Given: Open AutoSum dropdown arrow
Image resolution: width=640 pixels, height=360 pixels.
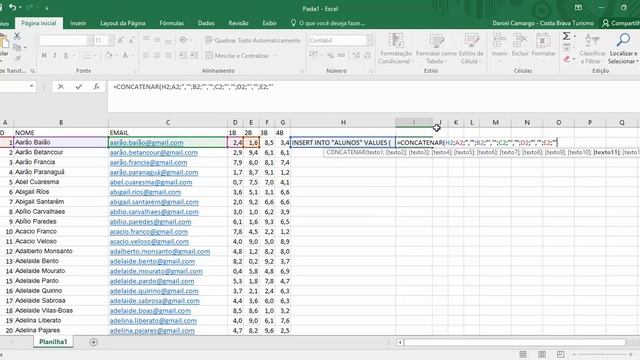Looking at the screenshot, I should tap(575, 37).
